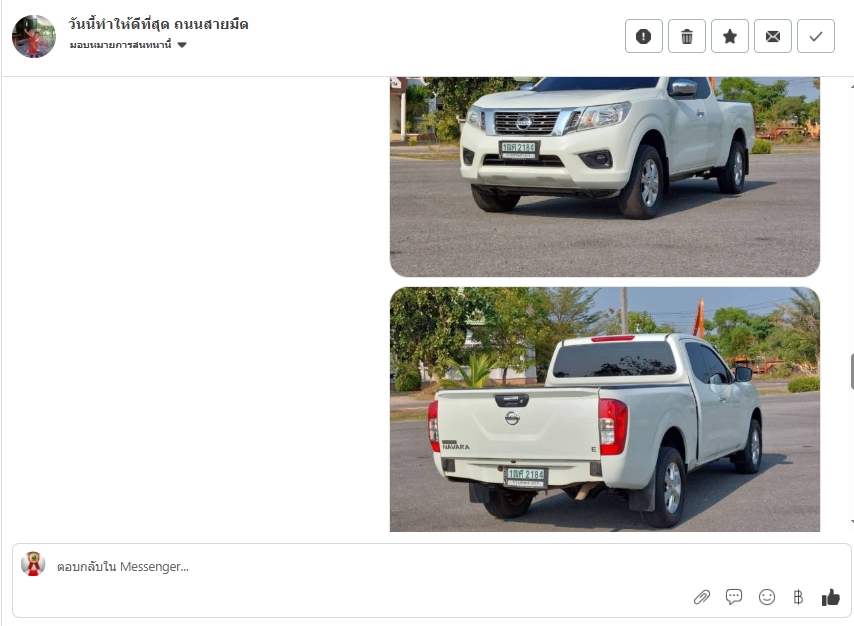Attach a file using paperclip icon
854x626 pixels.
(x=702, y=597)
